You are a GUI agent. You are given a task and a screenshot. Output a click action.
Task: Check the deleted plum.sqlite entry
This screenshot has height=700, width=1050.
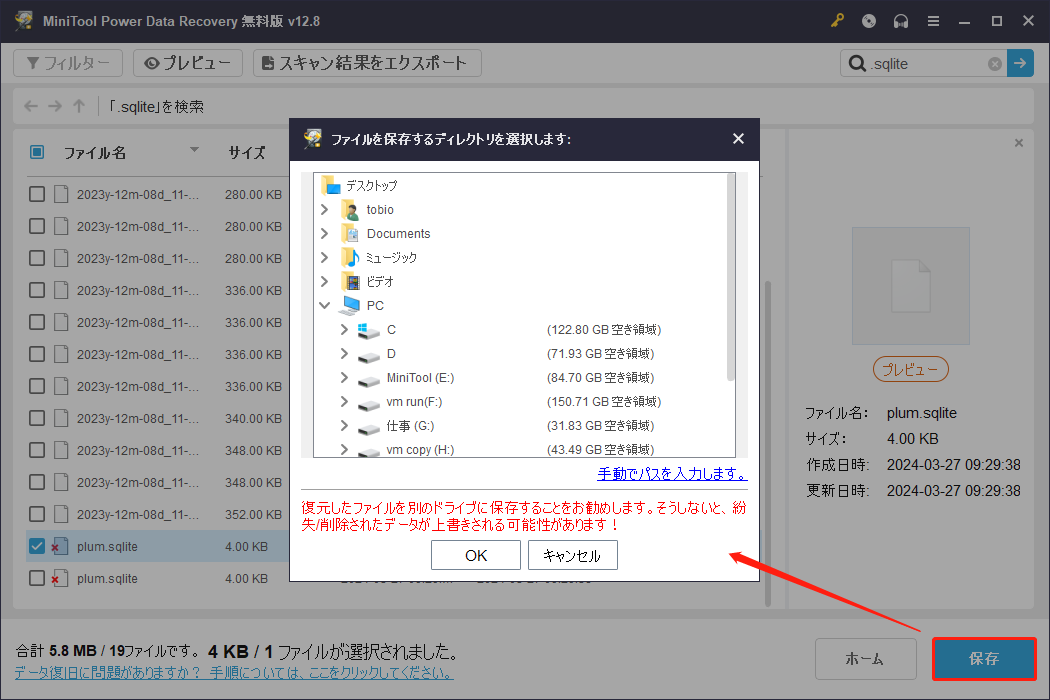coord(37,578)
